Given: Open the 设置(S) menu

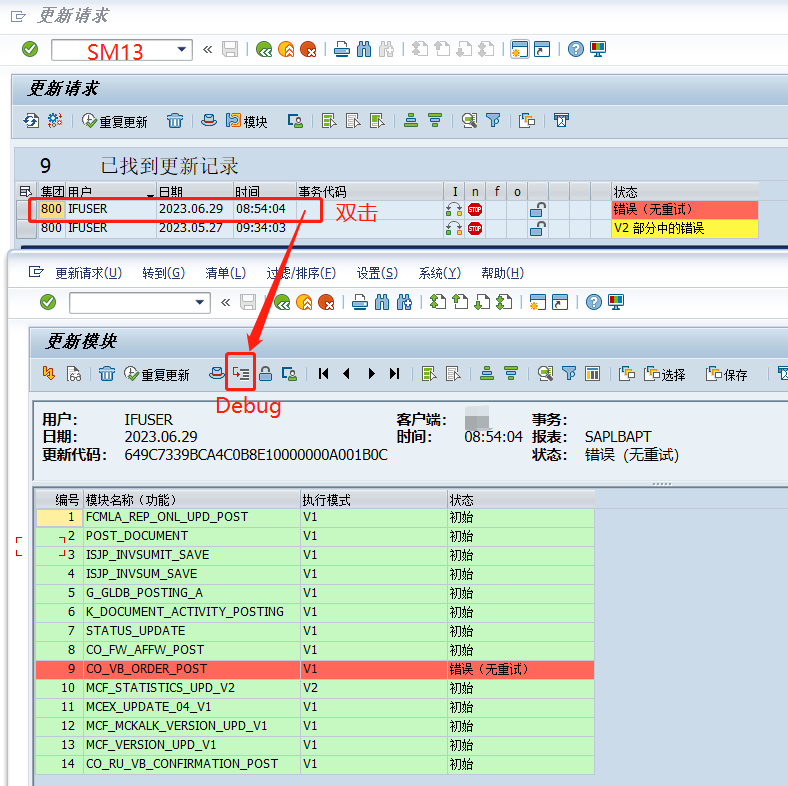Looking at the screenshot, I should pos(377,273).
